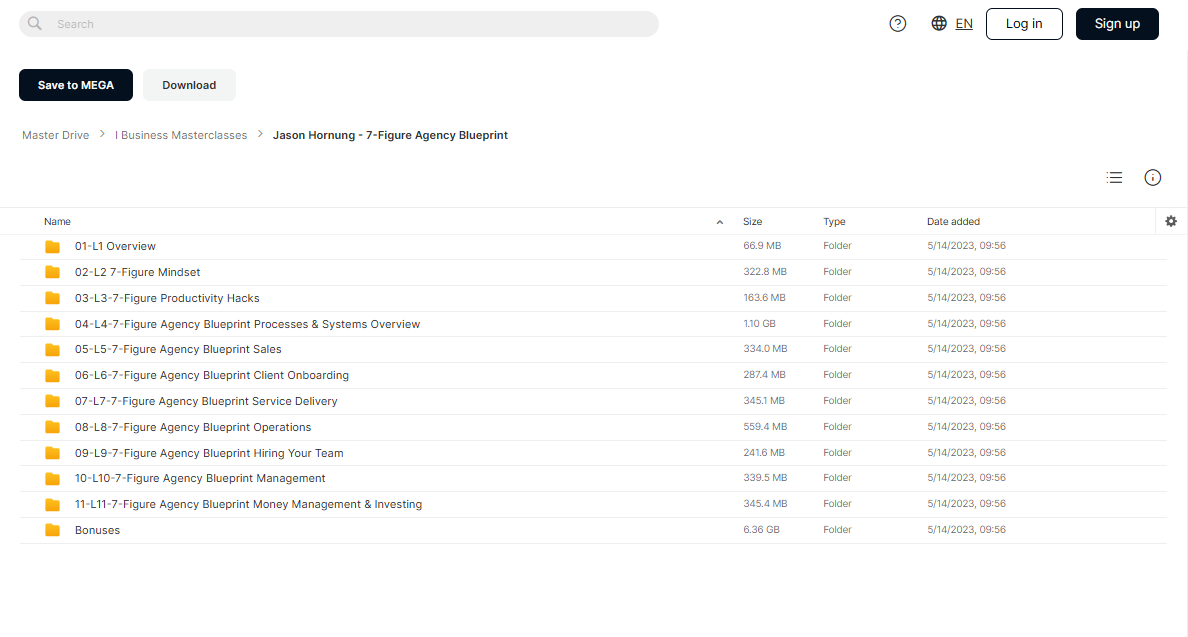Open the info panel icon

(1152, 177)
